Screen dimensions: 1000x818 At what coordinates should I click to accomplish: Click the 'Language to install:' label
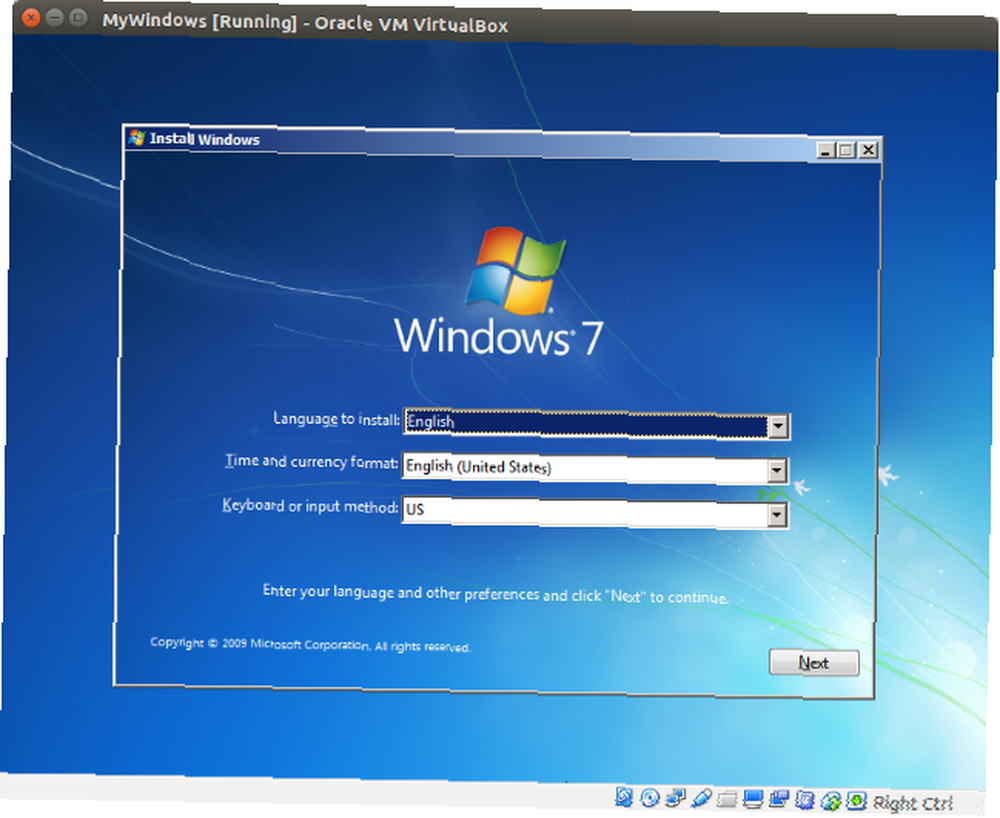pos(337,419)
